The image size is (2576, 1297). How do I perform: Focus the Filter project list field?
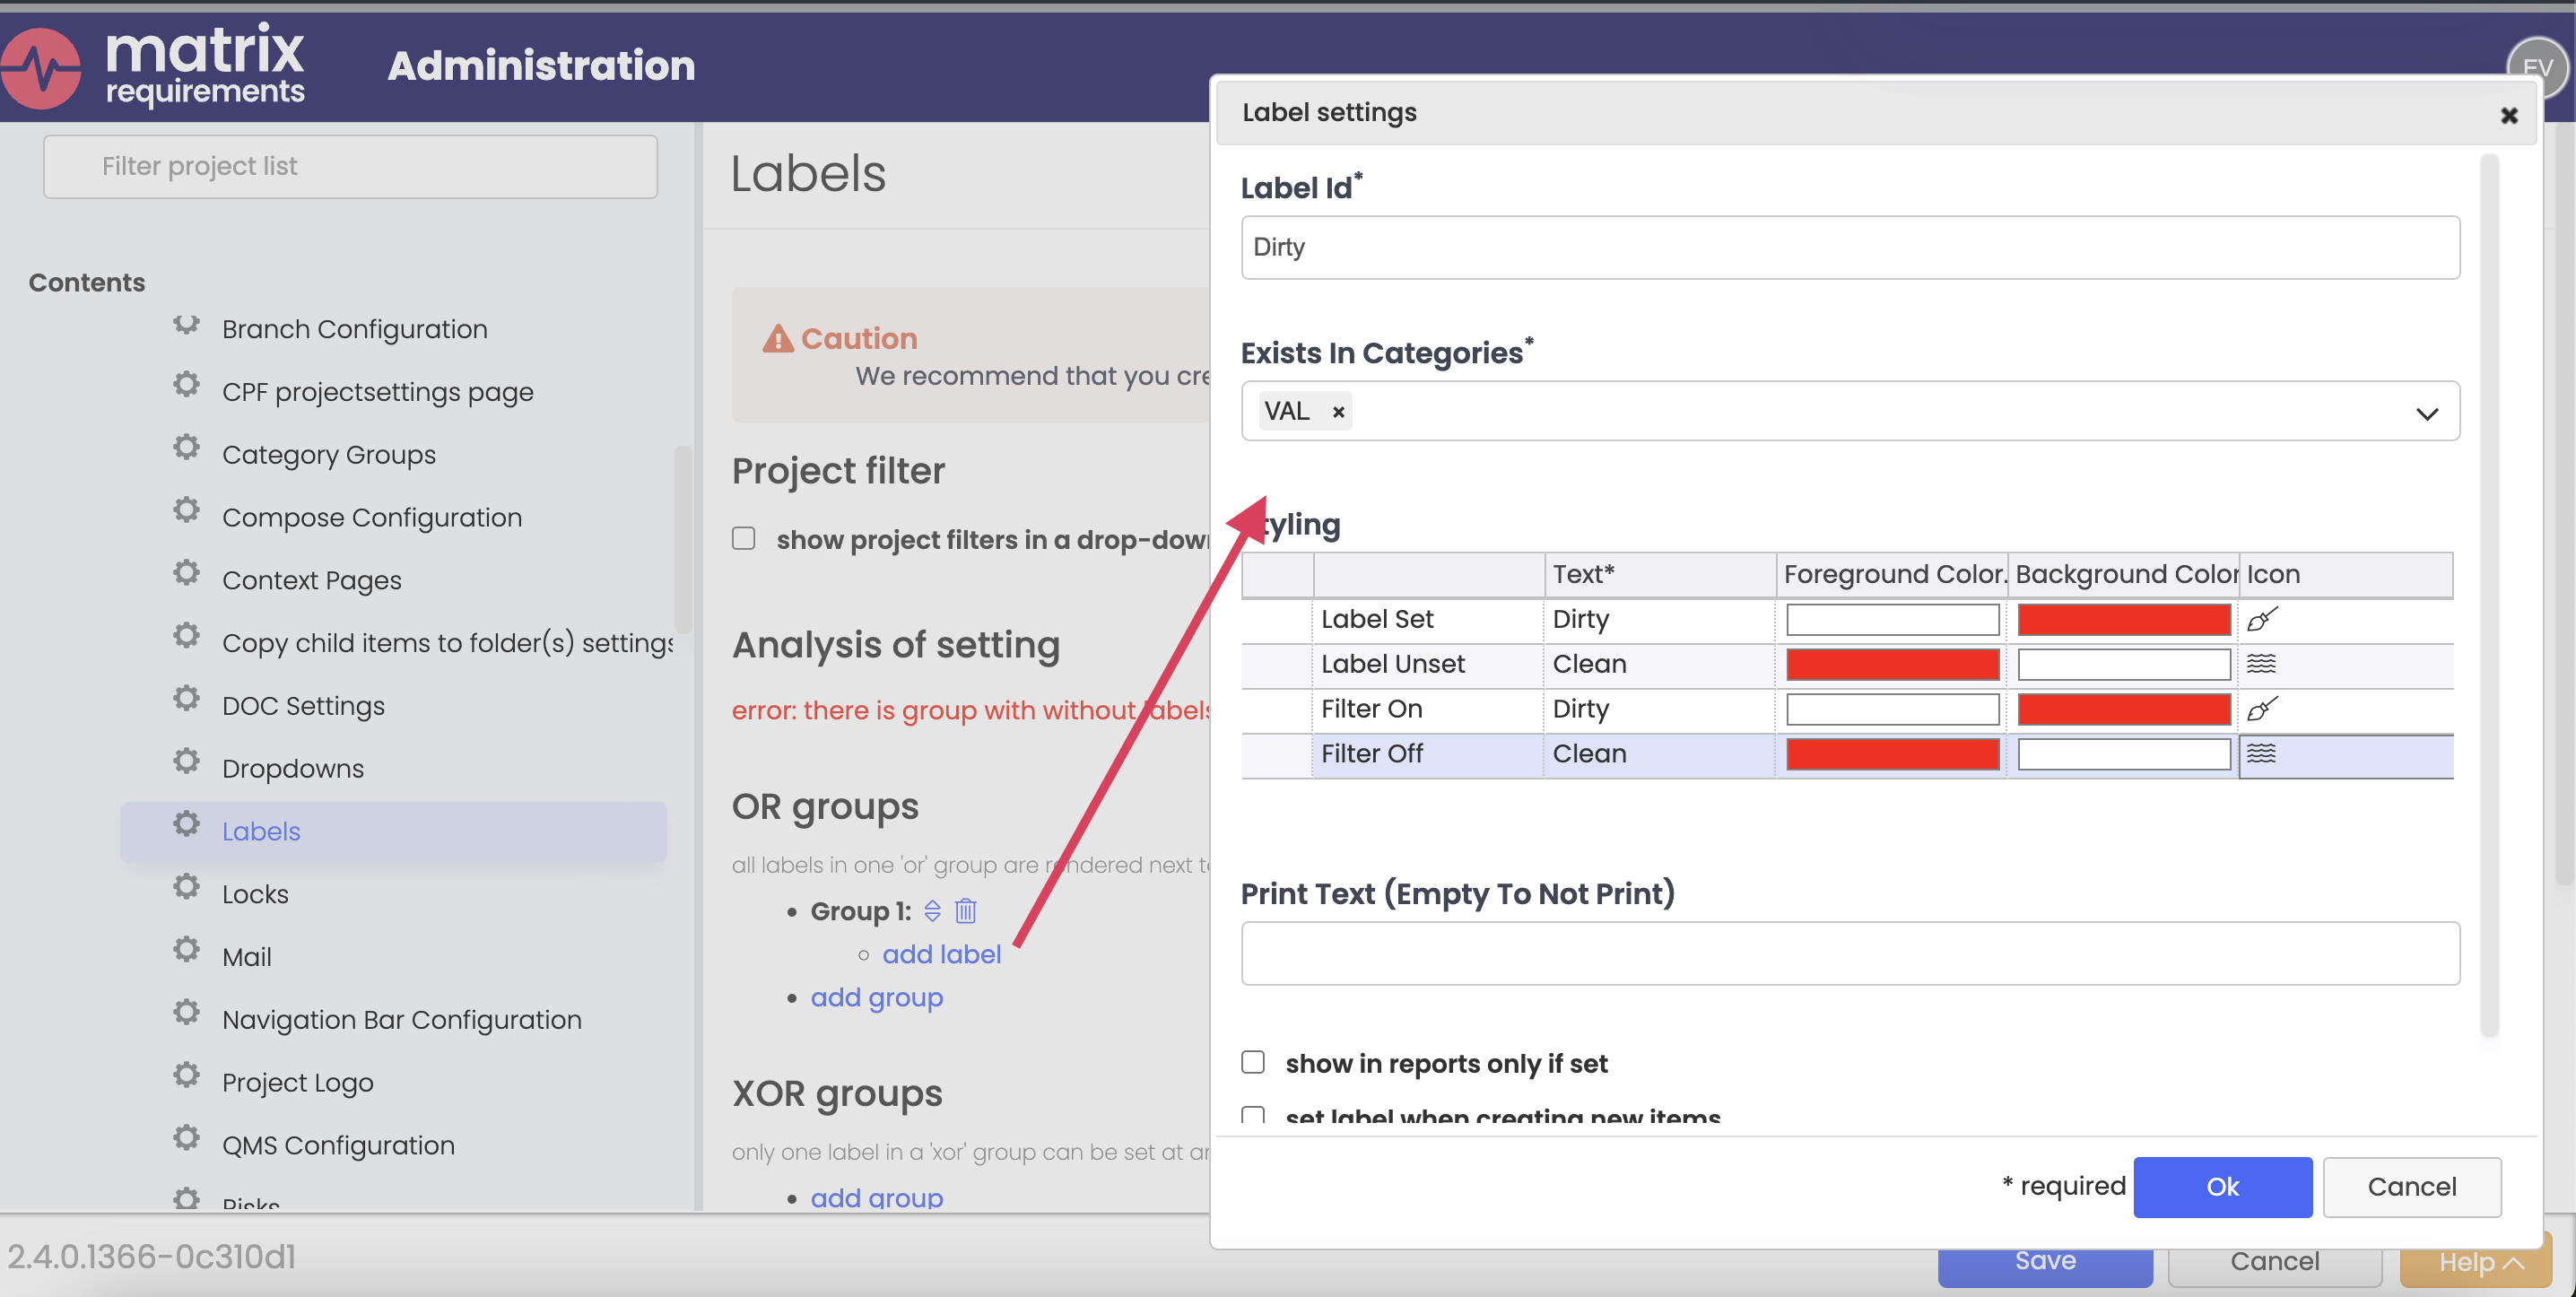coord(350,166)
